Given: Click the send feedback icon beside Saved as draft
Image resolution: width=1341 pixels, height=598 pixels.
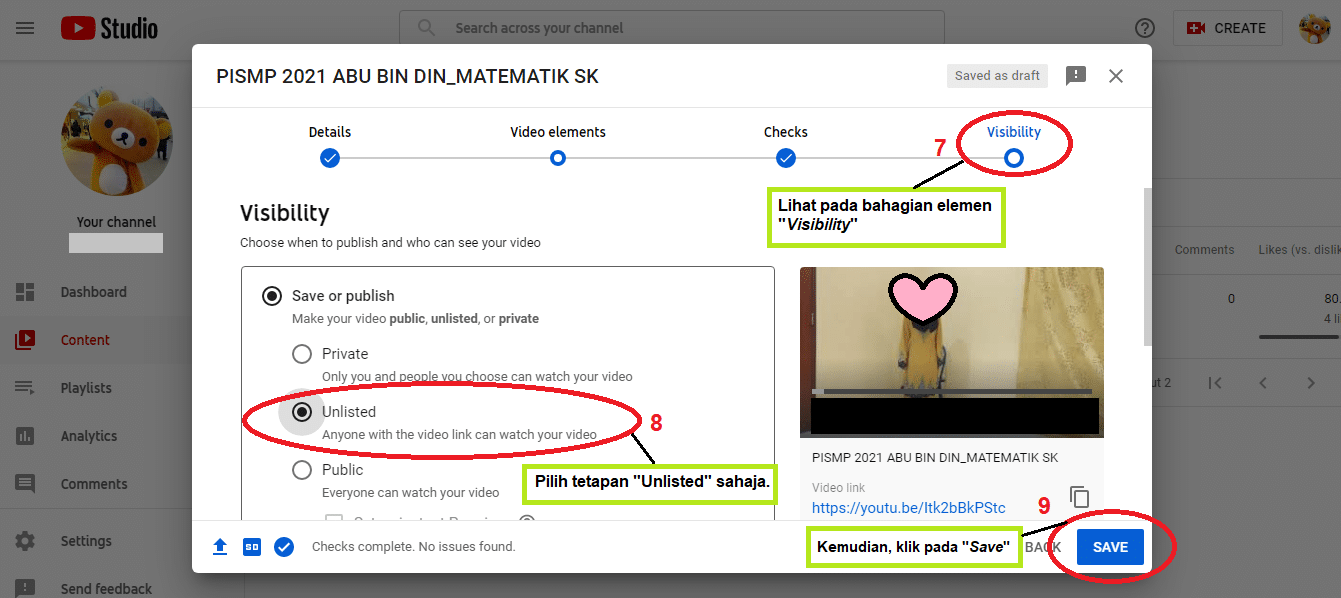Looking at the screenshot, I should pos(1076,76).
